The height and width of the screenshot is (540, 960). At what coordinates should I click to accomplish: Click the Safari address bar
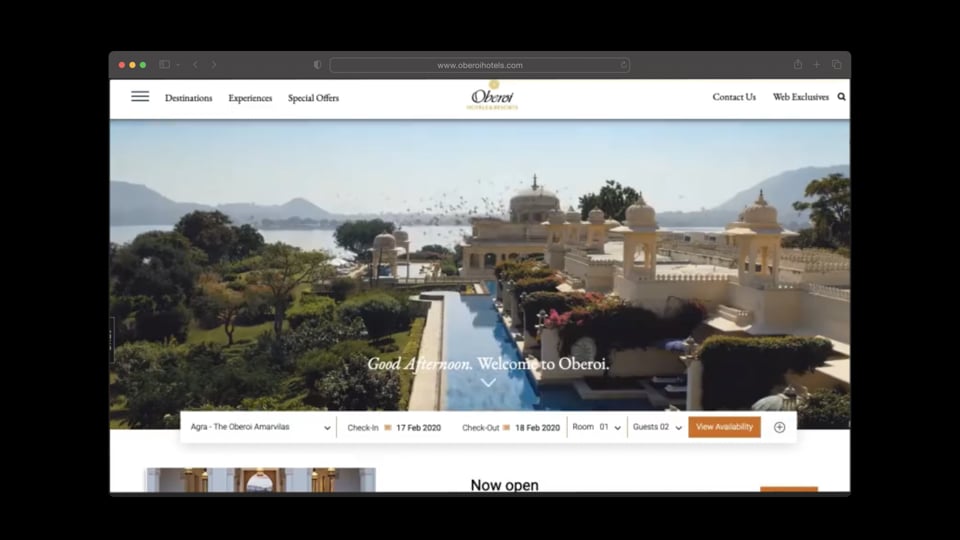(x=479, y=65)
